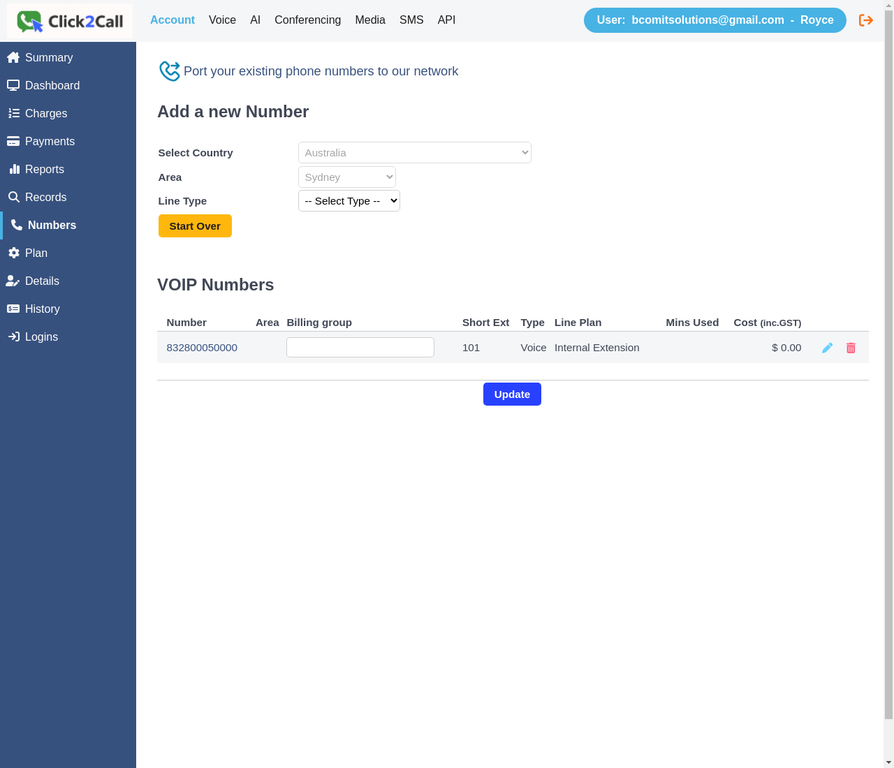The image size is (894, 768).
Task: Open the Select Country dropdown
Action: pos(414,153)
